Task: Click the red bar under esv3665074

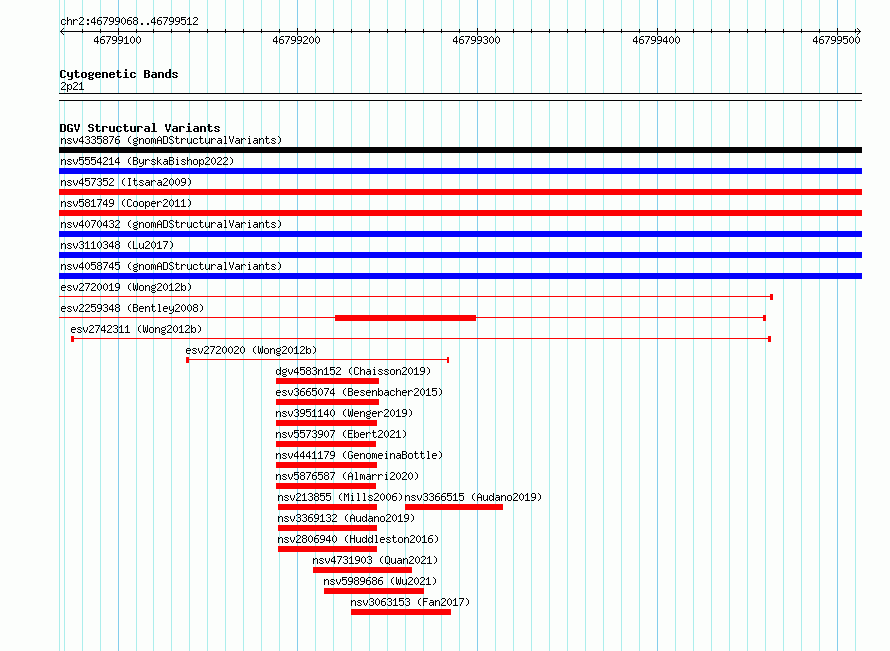Action: tap(327, 402)
